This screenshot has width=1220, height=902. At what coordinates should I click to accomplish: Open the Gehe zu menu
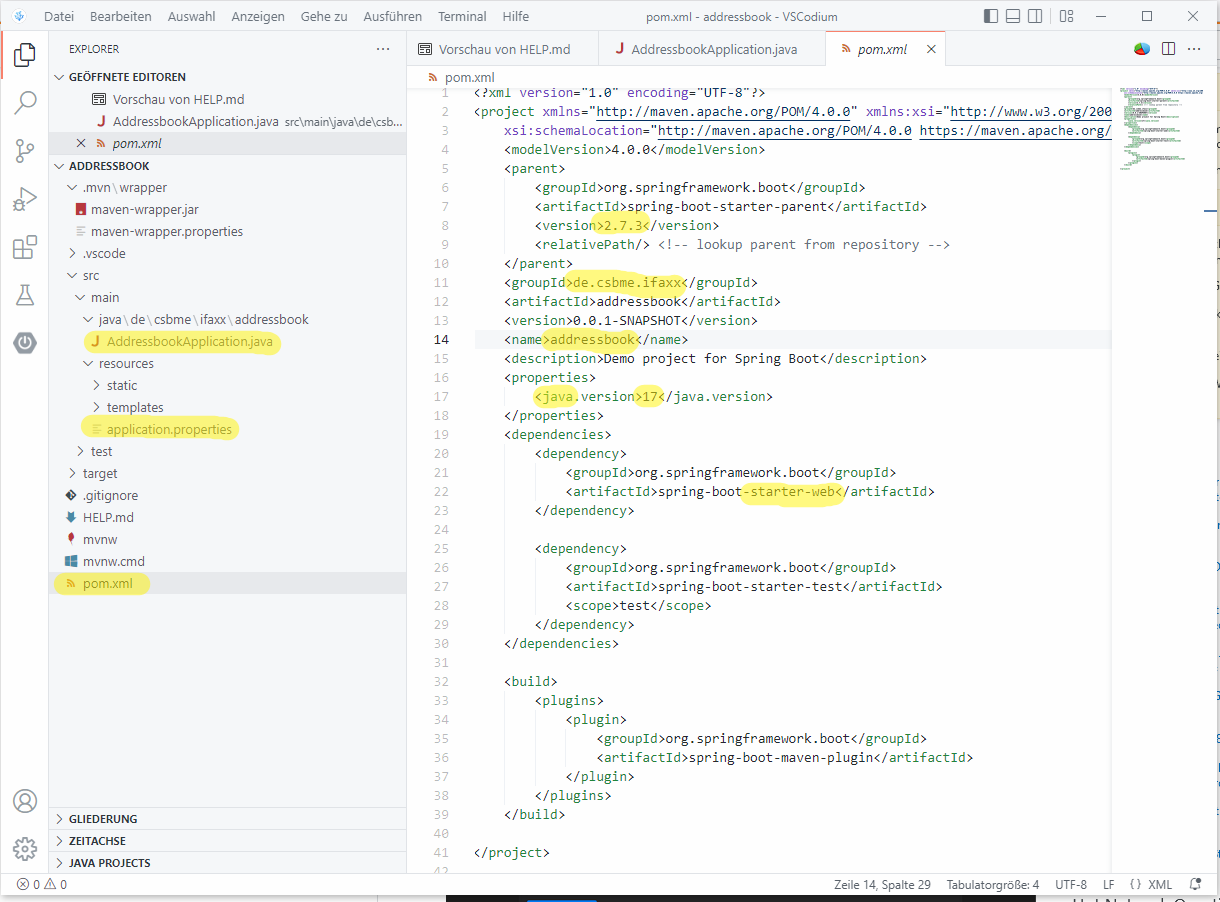(x=322, y=16)
